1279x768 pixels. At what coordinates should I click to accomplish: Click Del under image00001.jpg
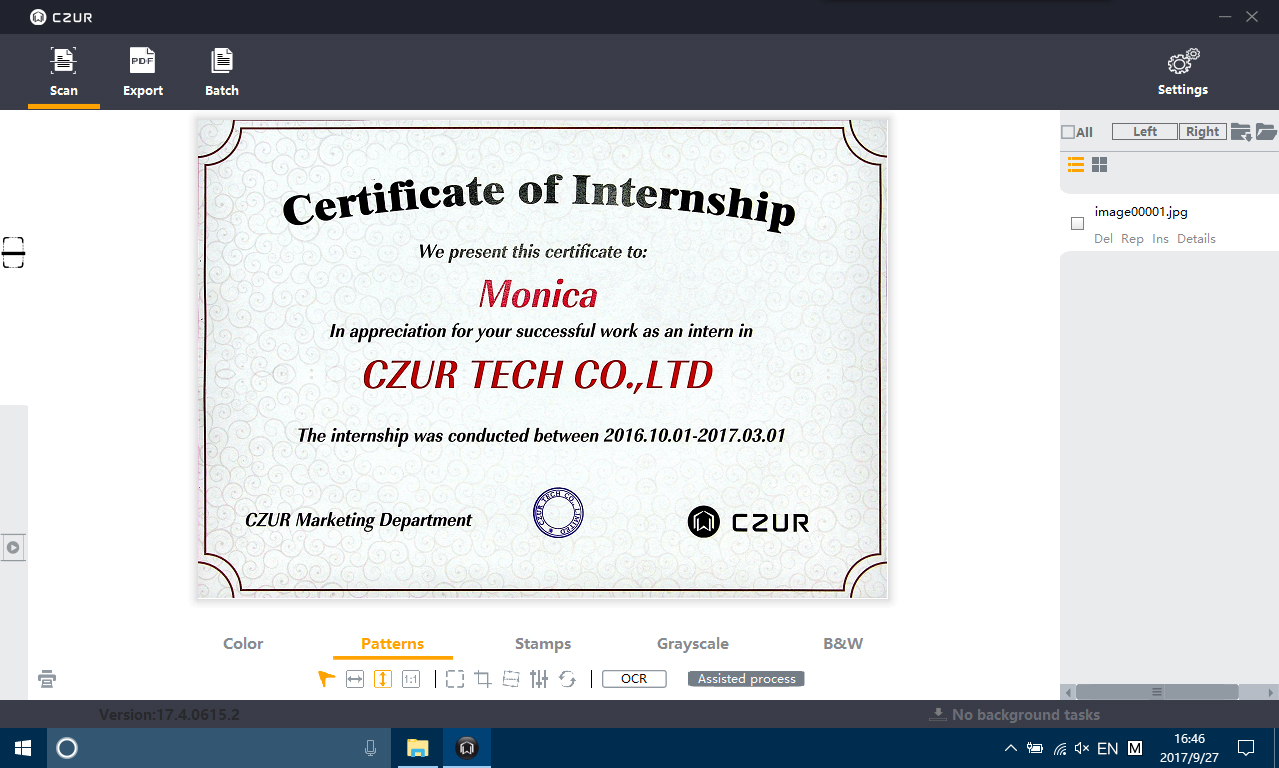(x=1103, y=239)
